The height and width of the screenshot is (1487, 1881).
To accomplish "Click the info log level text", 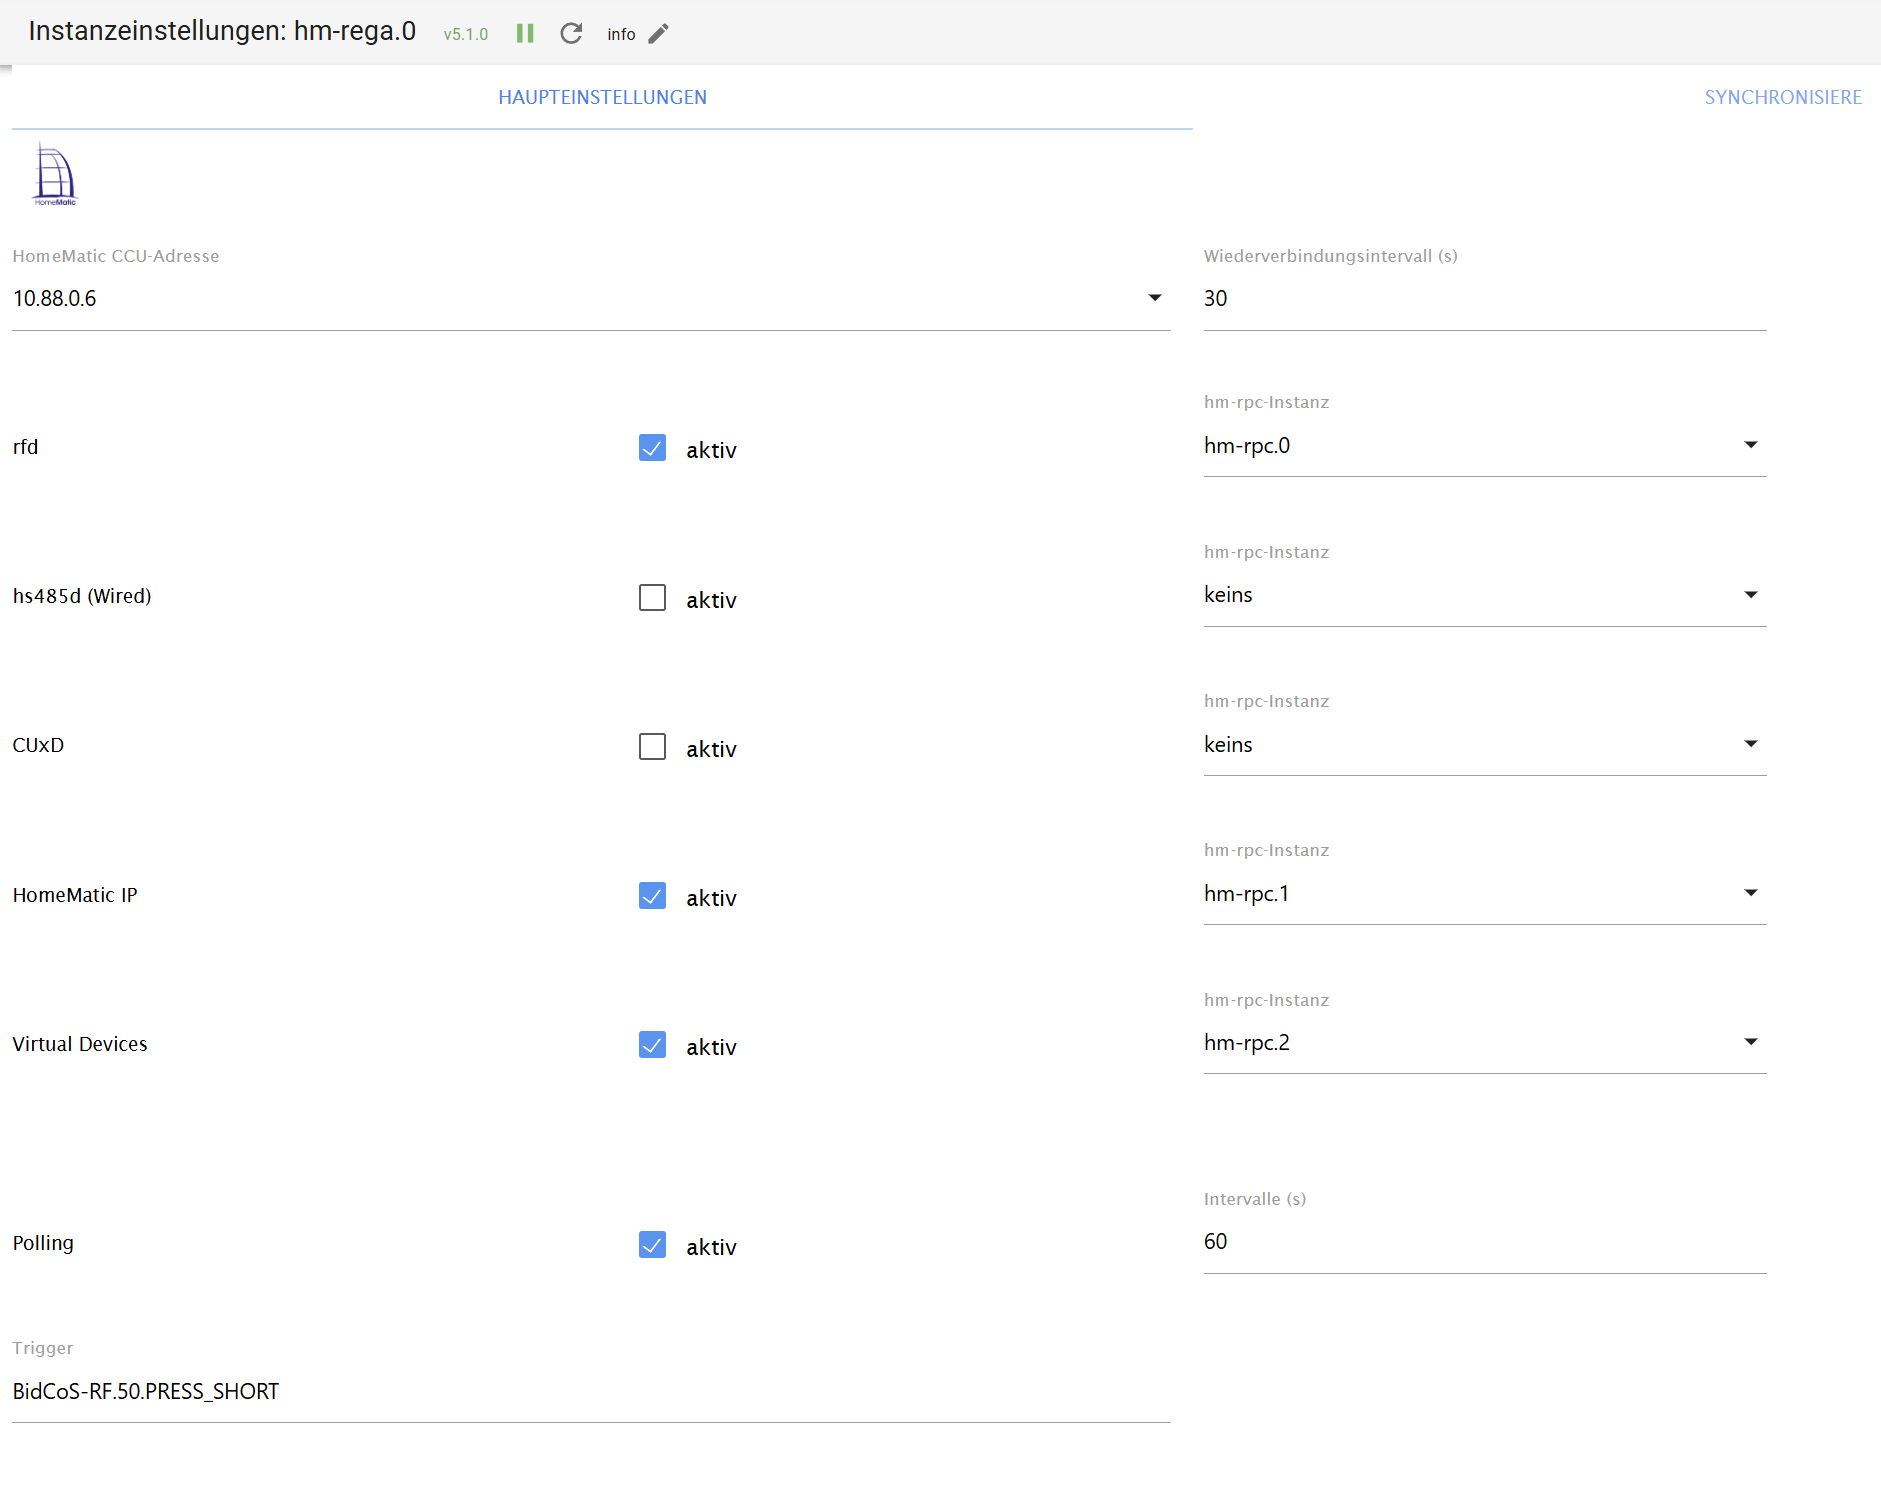I will pyautogui.click(x=621, y=34).
